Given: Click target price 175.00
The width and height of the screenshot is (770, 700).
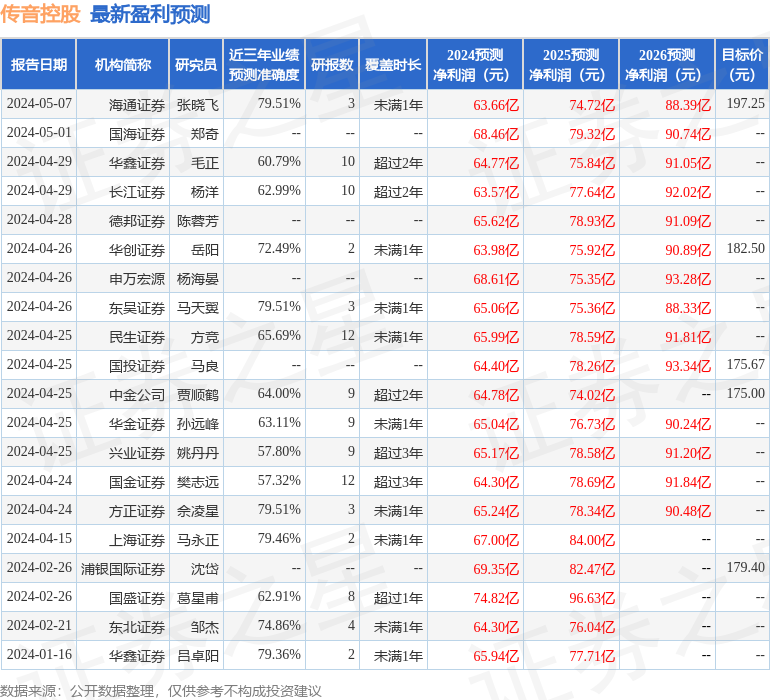Looking at the screenshot, I should (x=745, y=393).
